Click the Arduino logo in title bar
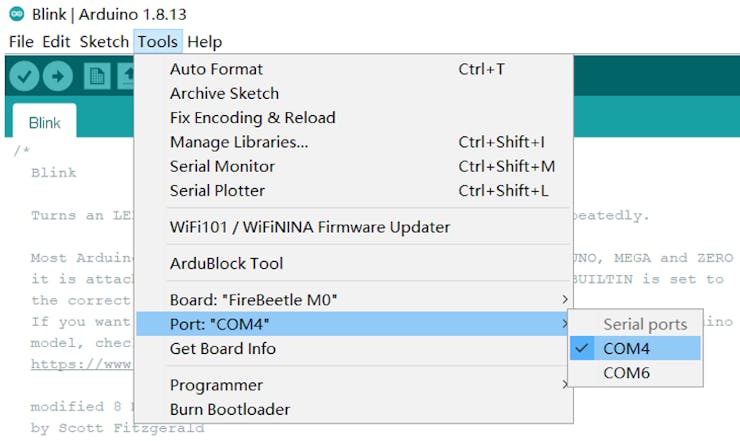 [16, 15]
